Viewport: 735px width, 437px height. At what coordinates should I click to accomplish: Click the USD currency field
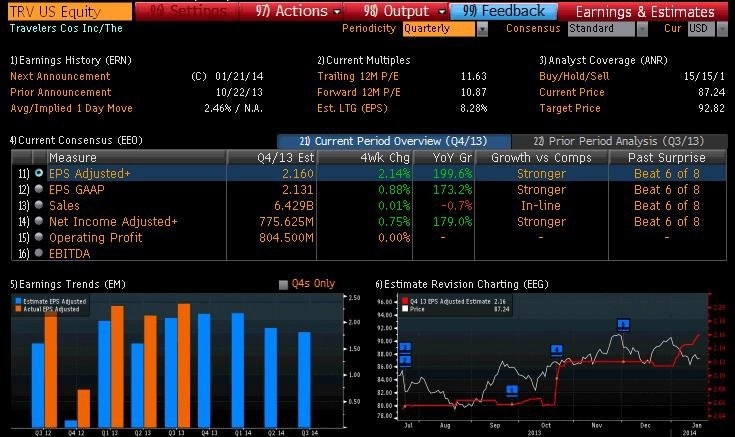coord(701,29)
